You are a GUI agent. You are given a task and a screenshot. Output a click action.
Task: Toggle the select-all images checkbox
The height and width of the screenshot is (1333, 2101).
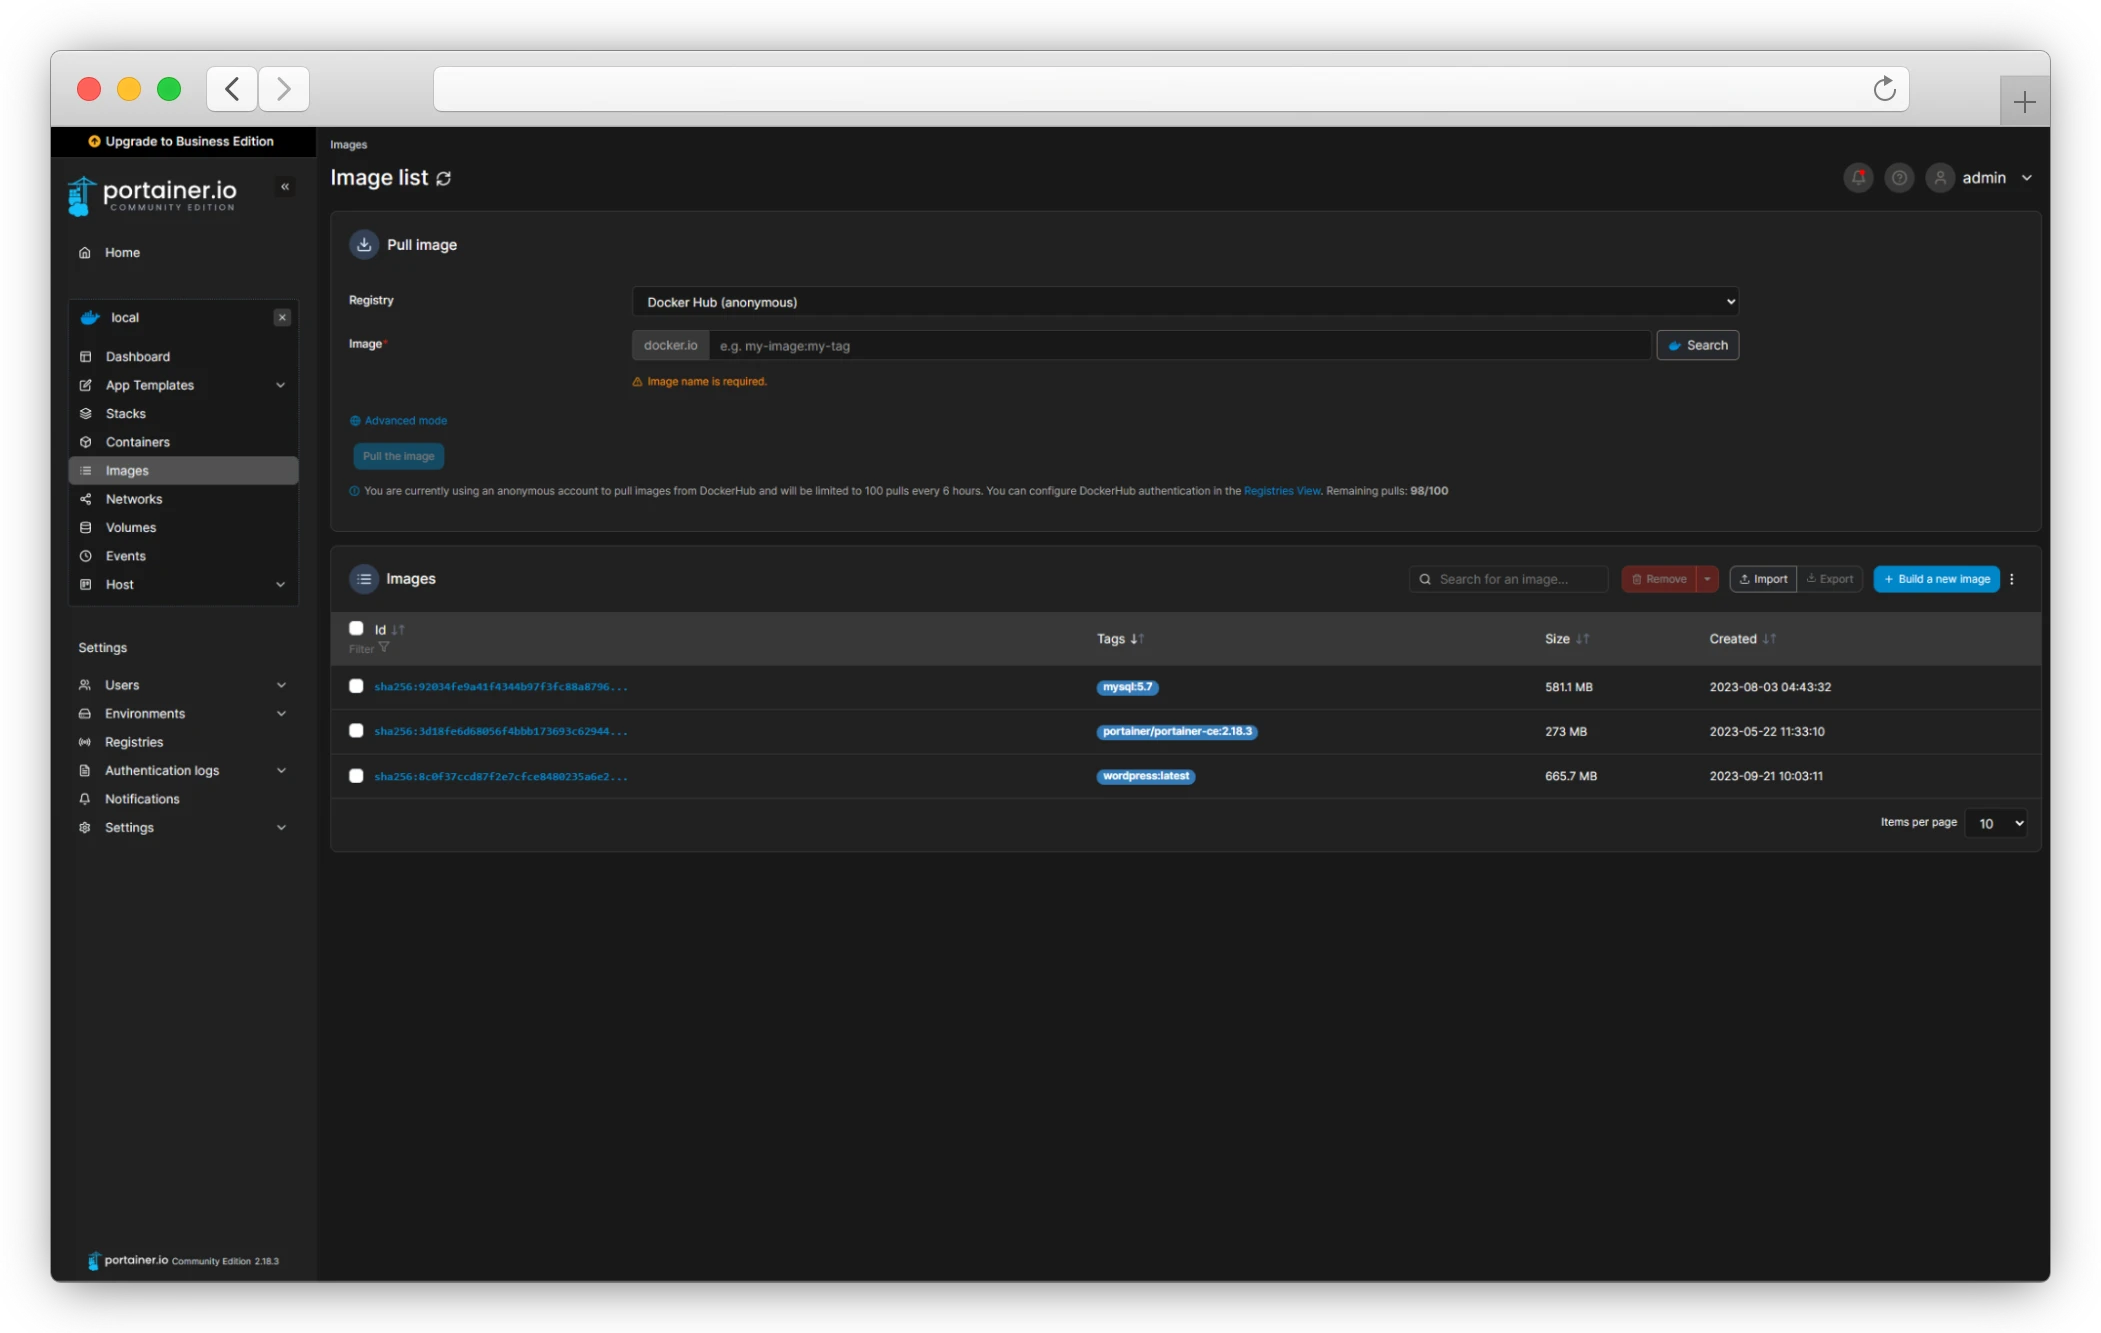(356, 628)
